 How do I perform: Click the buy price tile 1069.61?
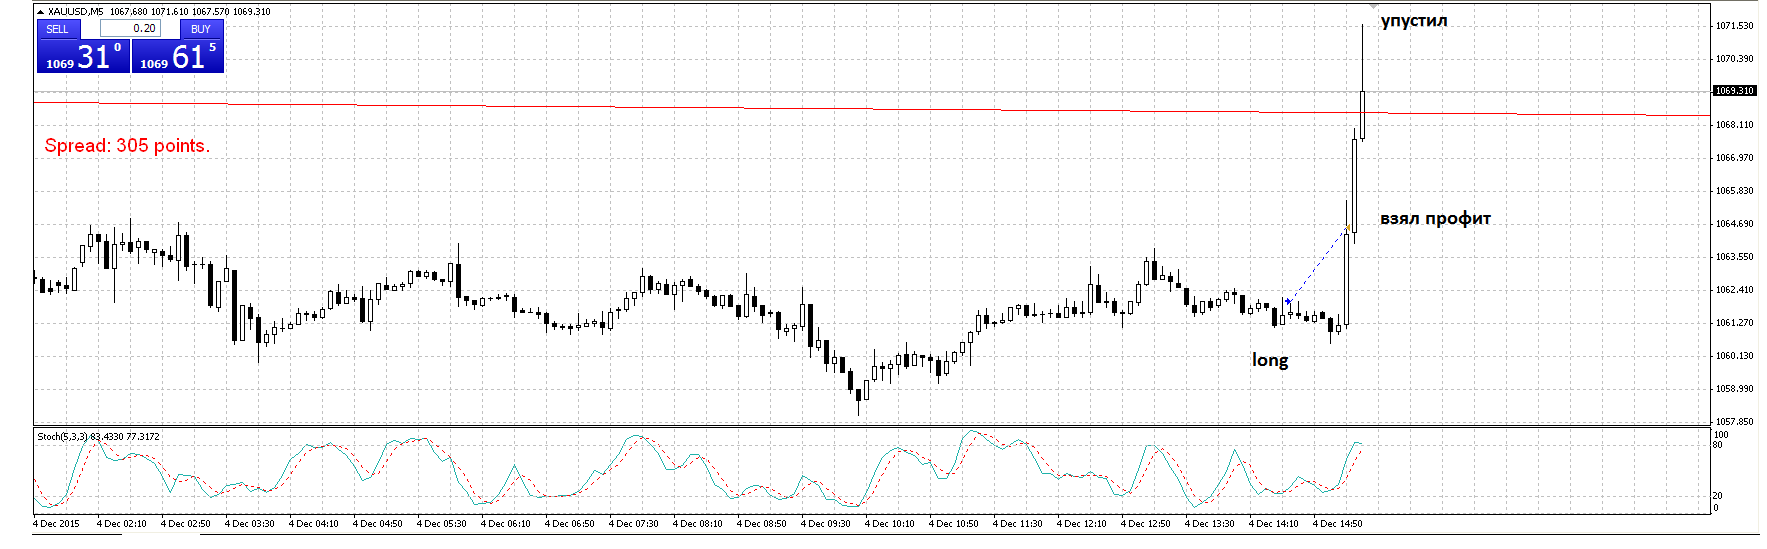(x=178, y=57)
